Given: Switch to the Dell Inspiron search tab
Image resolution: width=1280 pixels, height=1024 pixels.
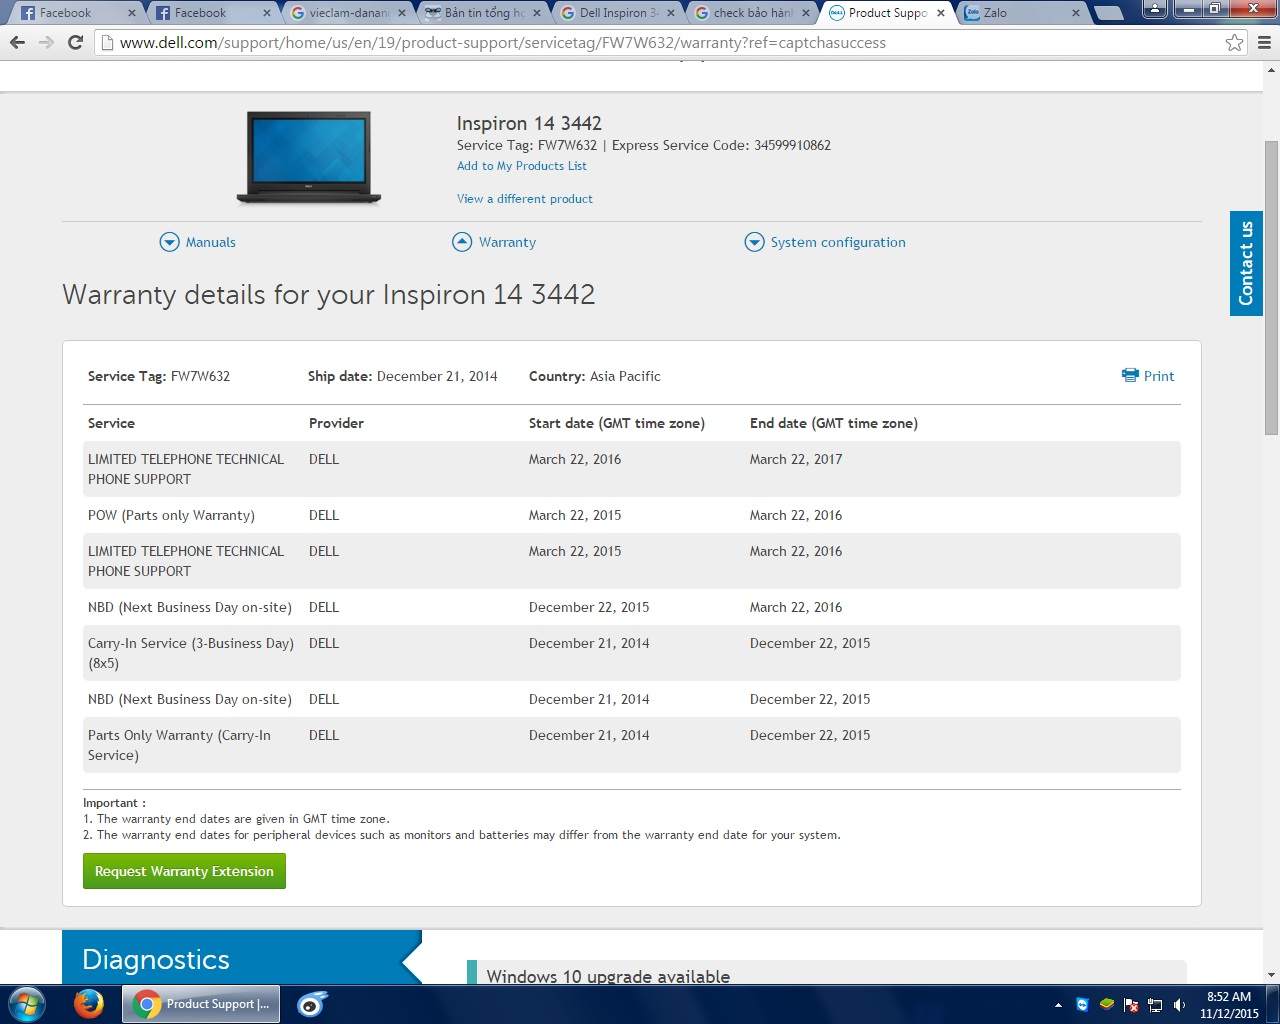Looking at the screenshot, I should tap(617, 13).
